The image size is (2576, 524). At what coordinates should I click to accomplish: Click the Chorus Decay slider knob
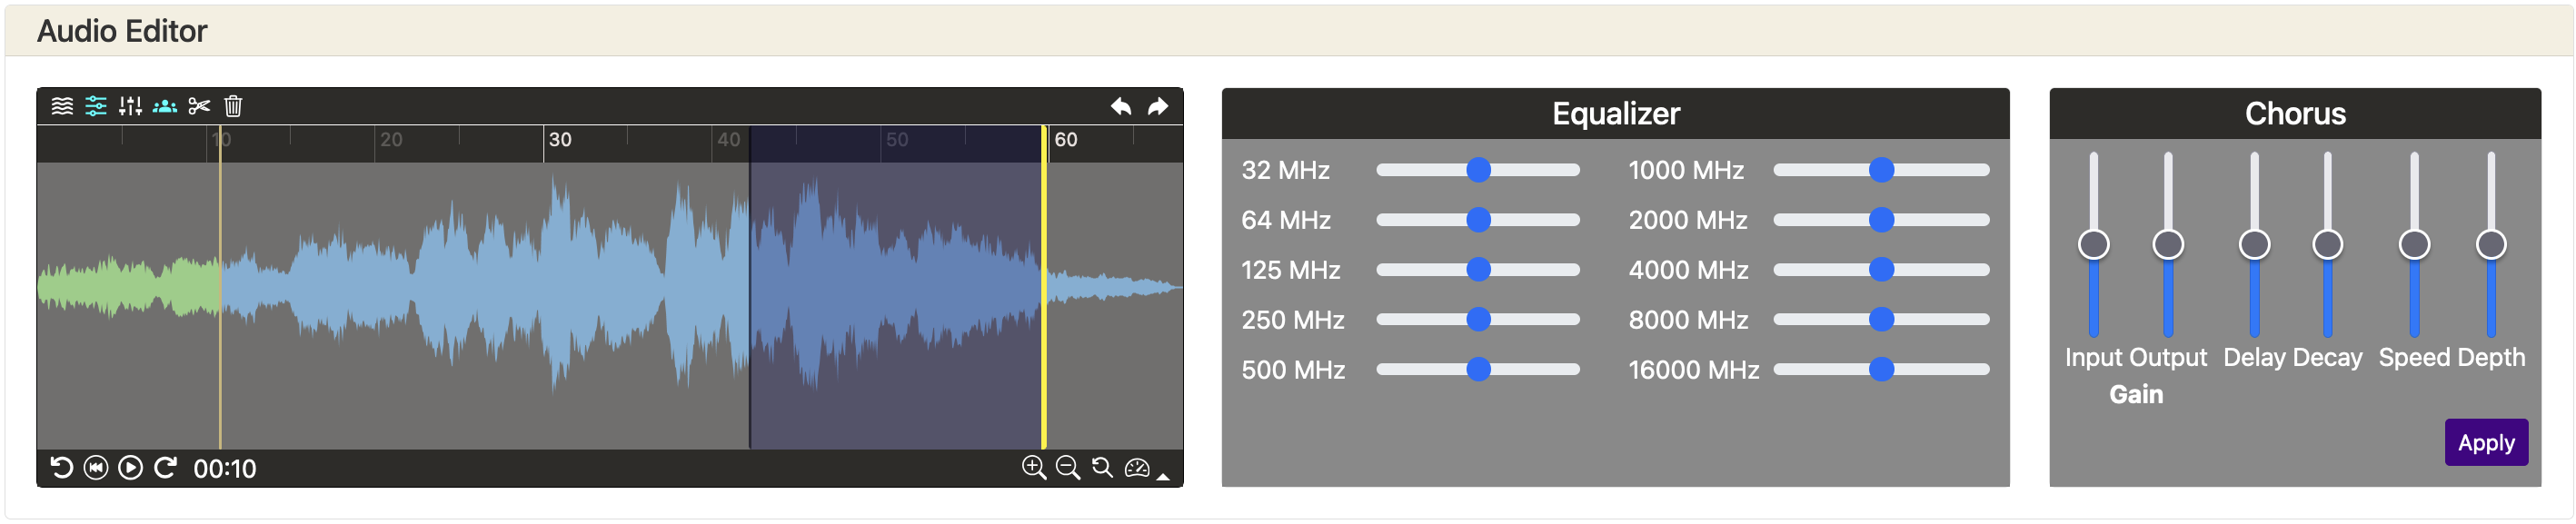click(x=2328, y=245)
